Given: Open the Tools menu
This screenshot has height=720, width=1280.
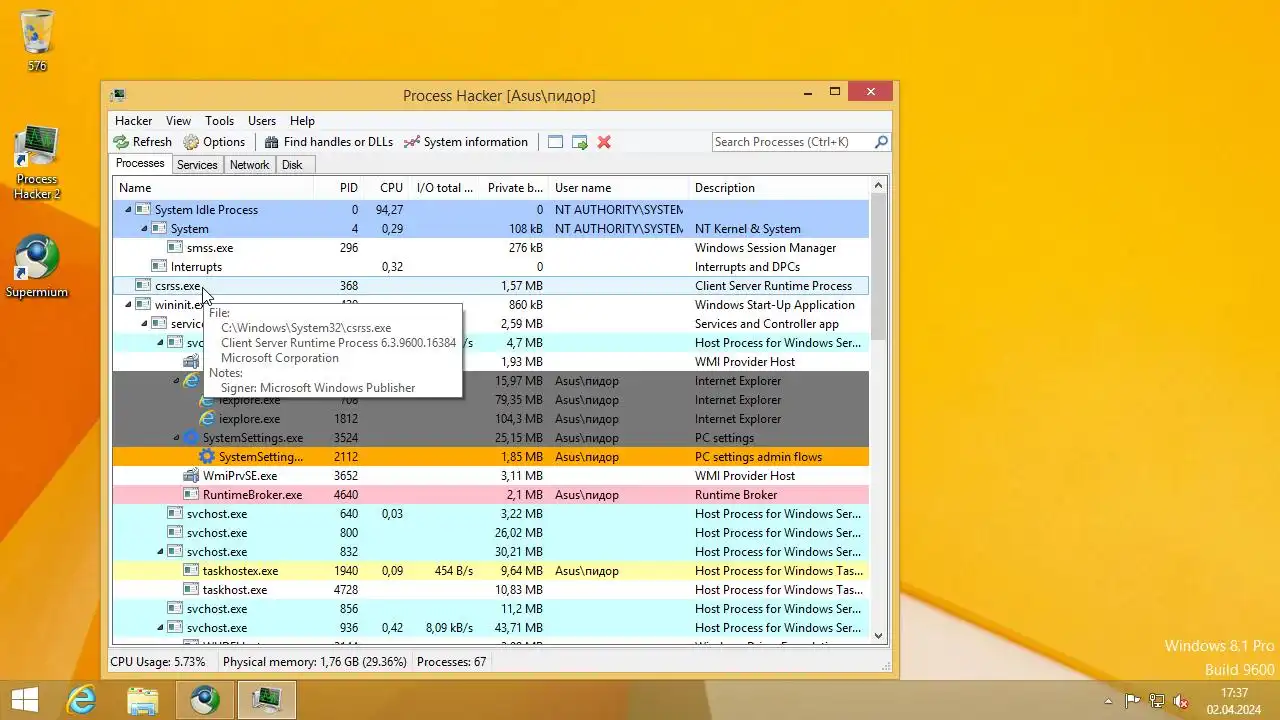Looking at the screenshot, I should (x=219, y=120).
